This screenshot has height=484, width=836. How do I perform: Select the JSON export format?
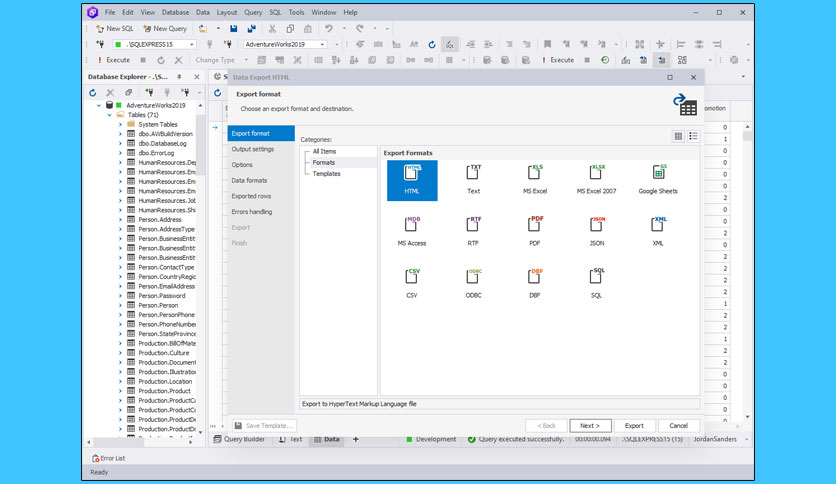point(597,232)
